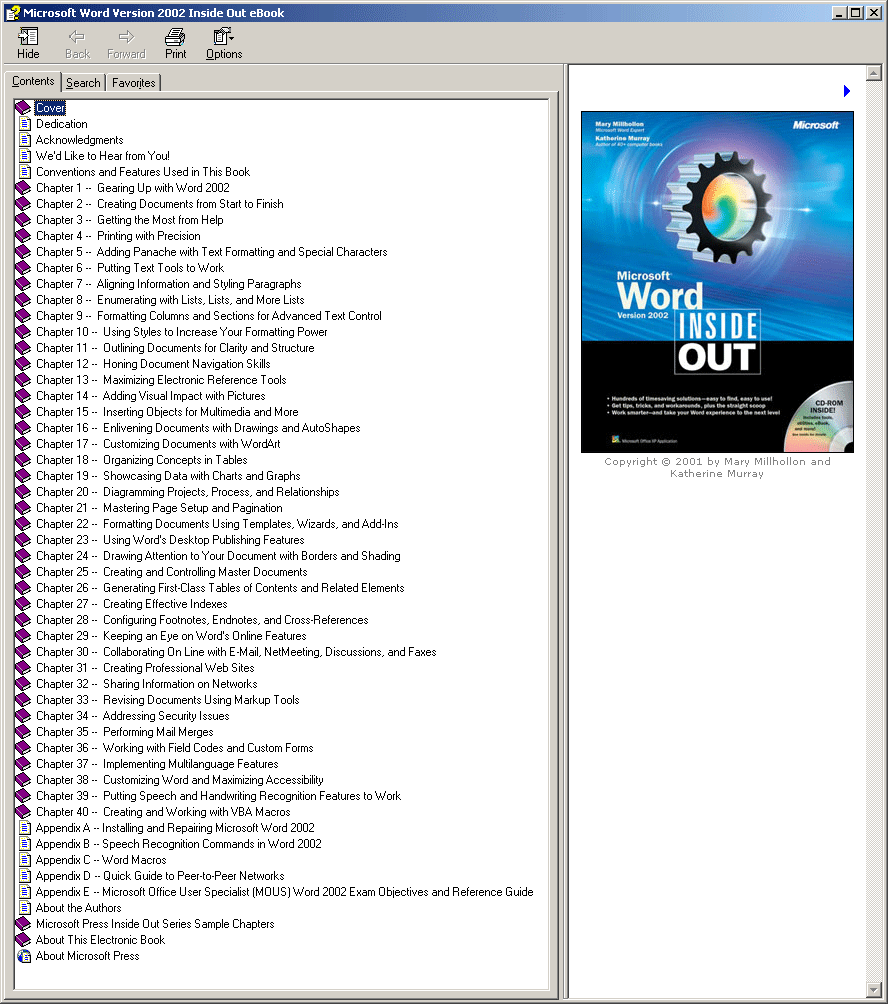The width and height of the screenshot is (888, 1004).
Task: Click the Dedication page icon
Action: (x=25, y=124)
